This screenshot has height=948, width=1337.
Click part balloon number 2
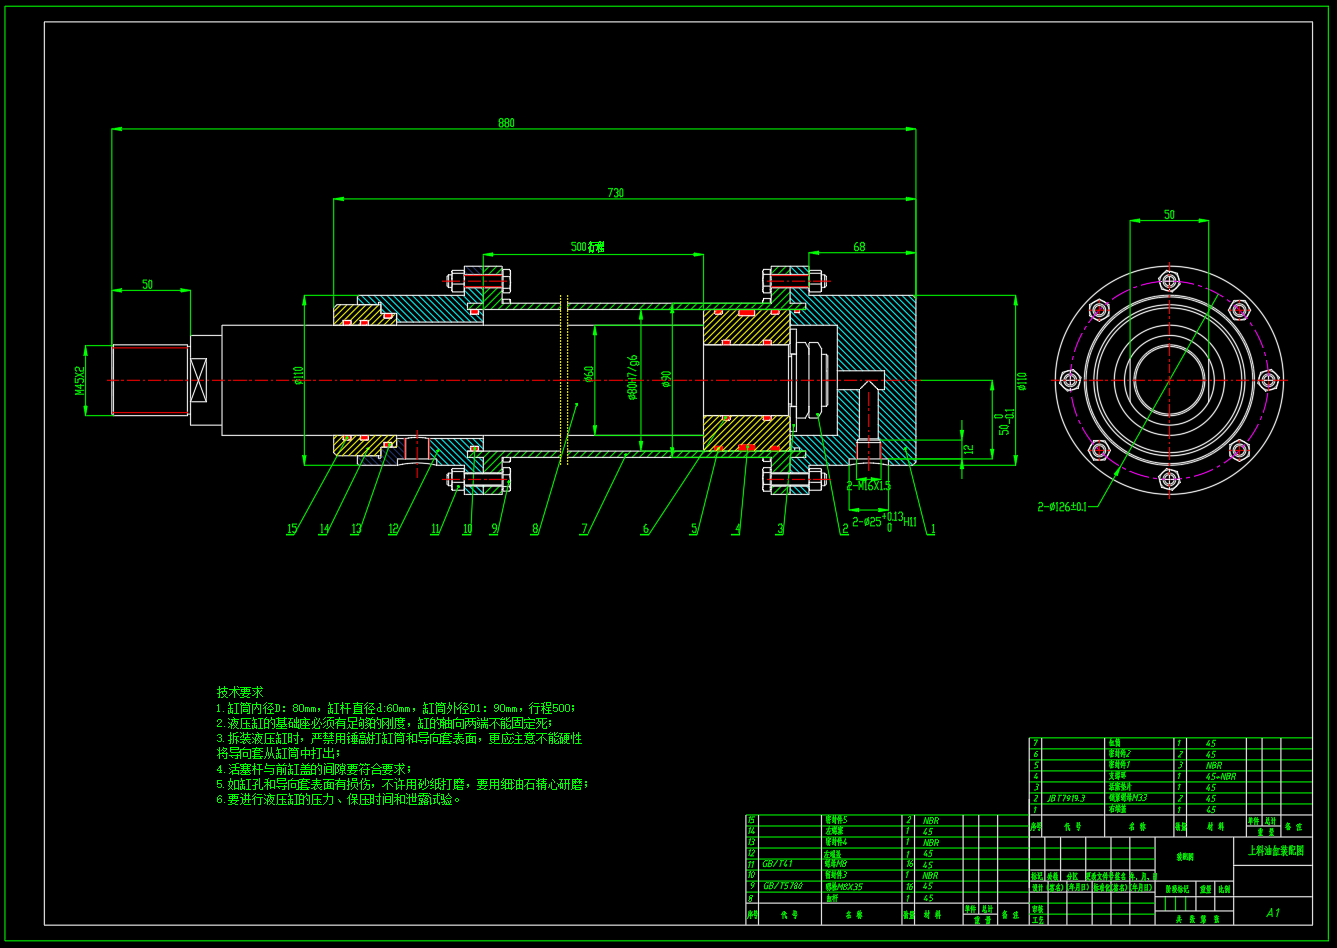point(845,529)
